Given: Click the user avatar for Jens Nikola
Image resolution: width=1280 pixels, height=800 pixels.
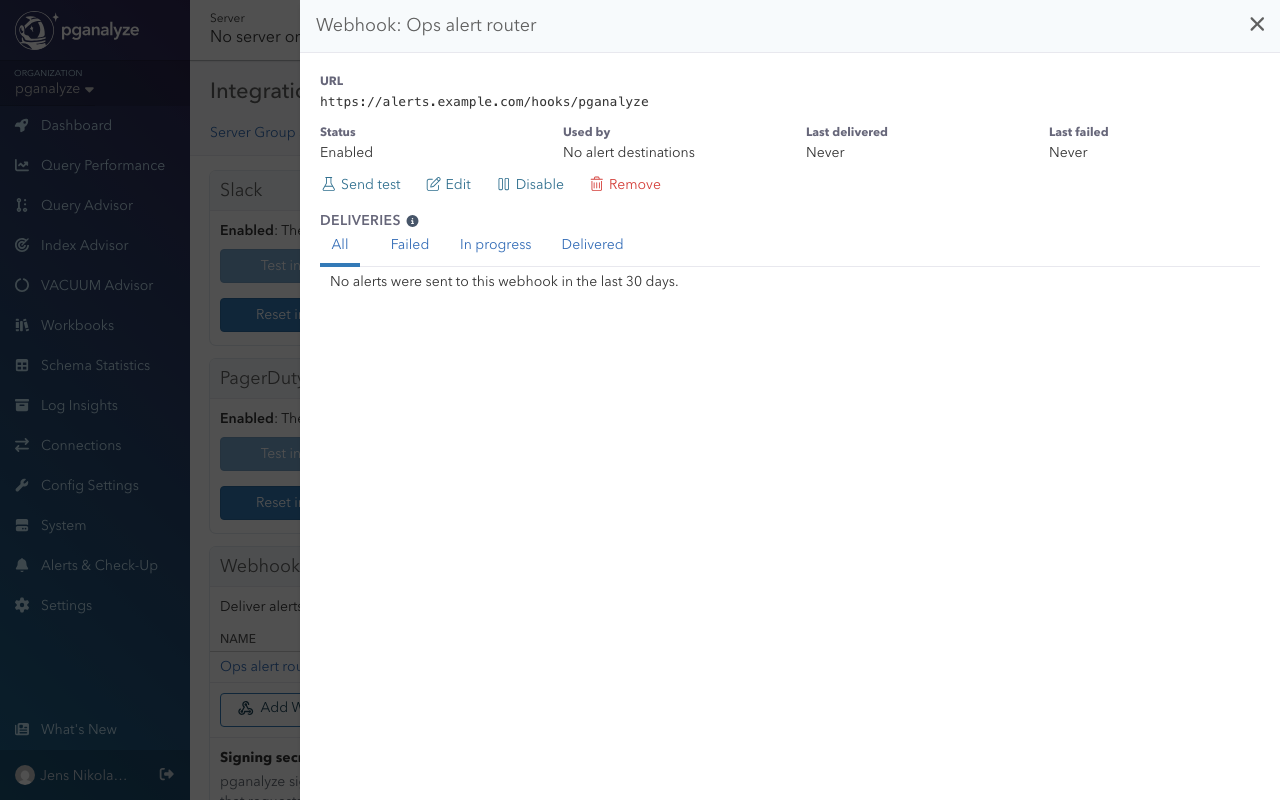Looking at the screenshot, I should pos(25,775).
